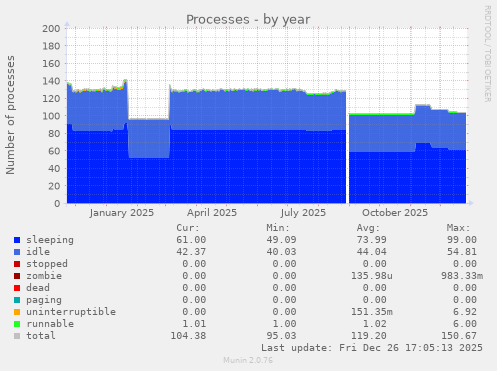
Task: Click the stopped legend color swatch
Action: 17,264
